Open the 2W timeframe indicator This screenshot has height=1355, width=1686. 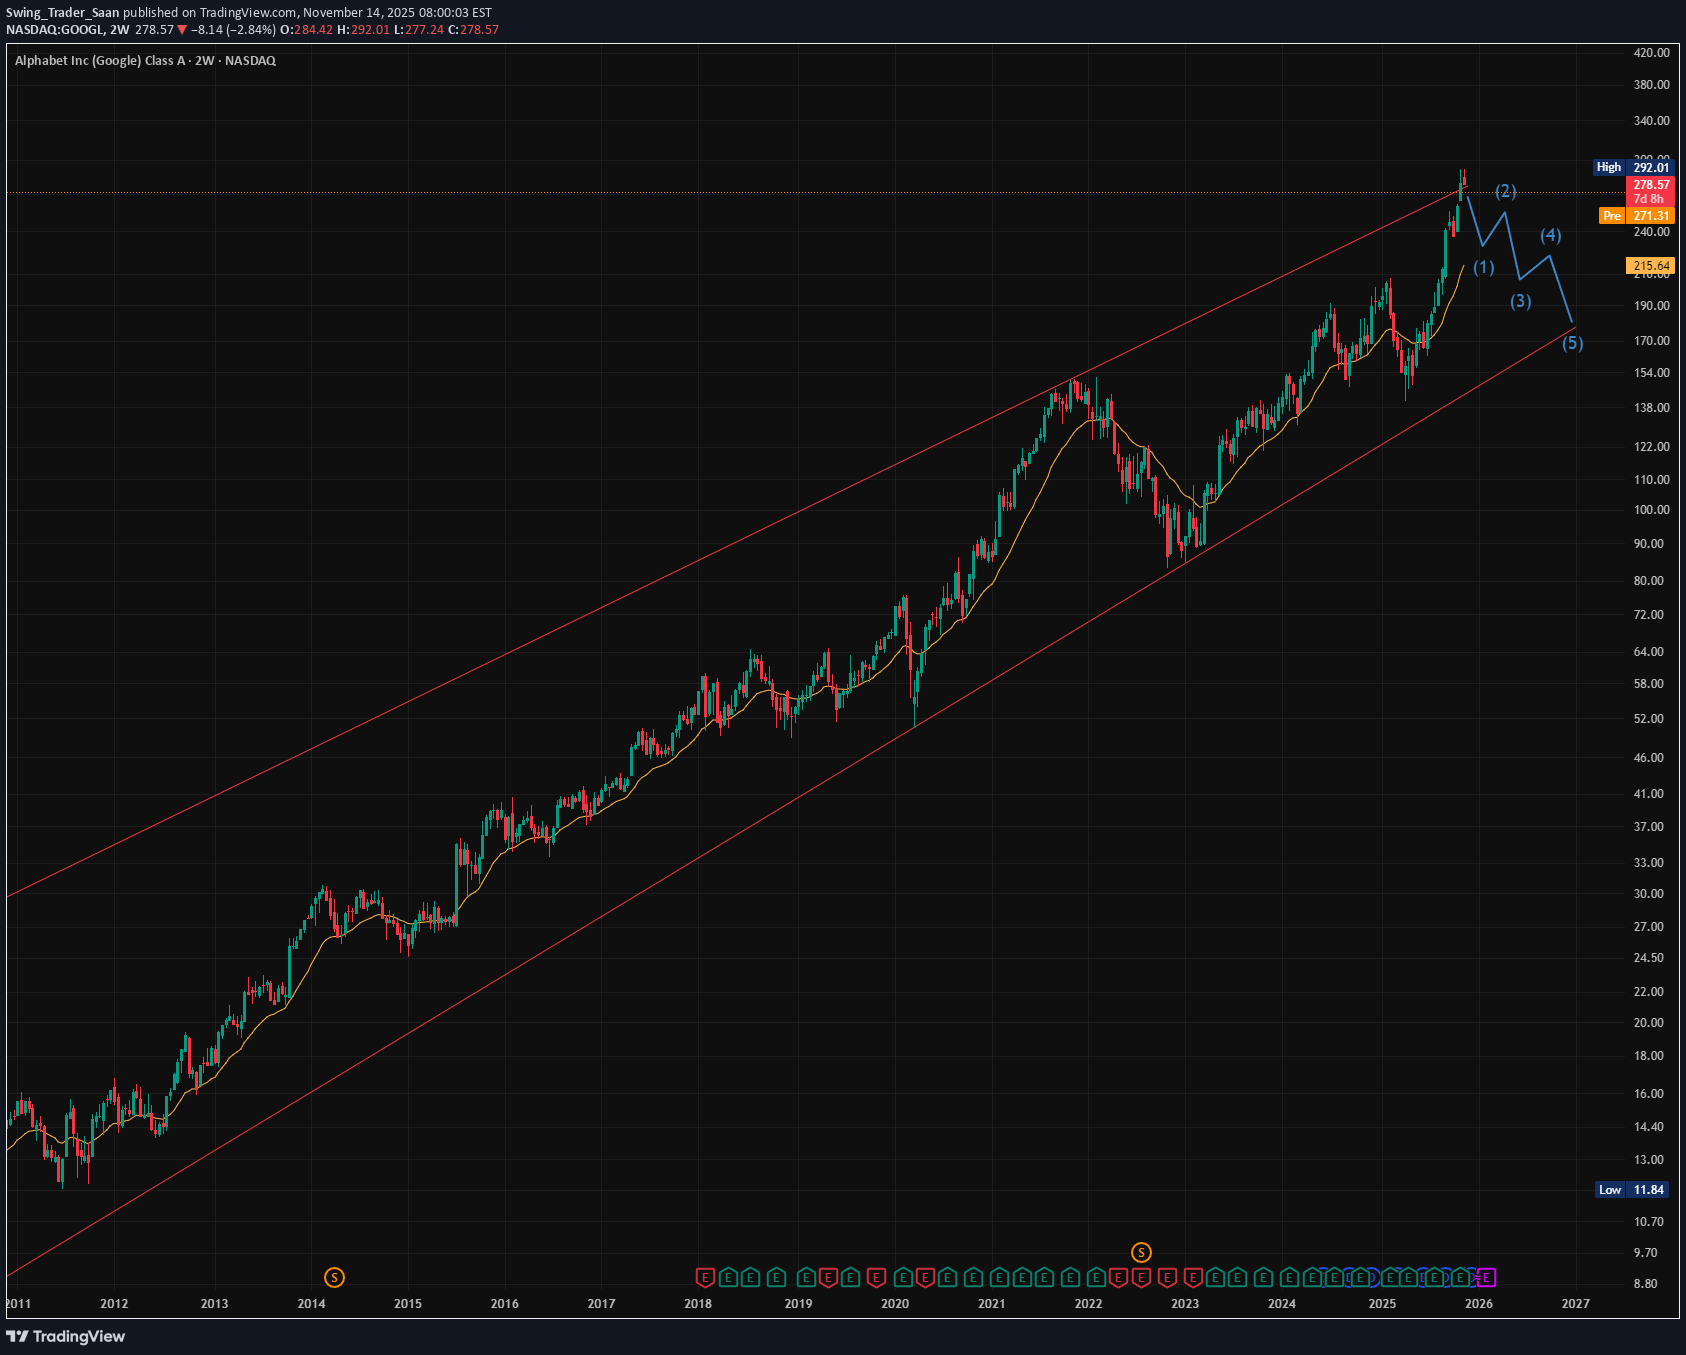[122, 29]
